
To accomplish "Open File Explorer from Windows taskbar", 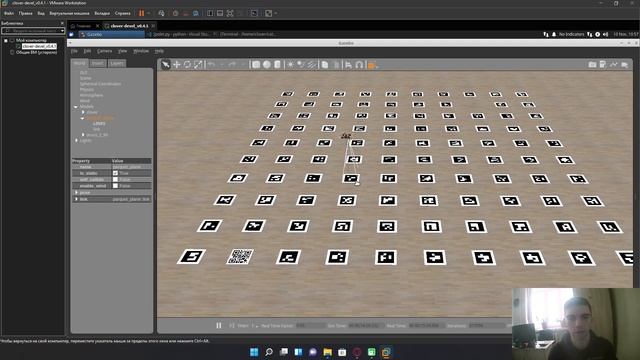I will pos(327,352).
